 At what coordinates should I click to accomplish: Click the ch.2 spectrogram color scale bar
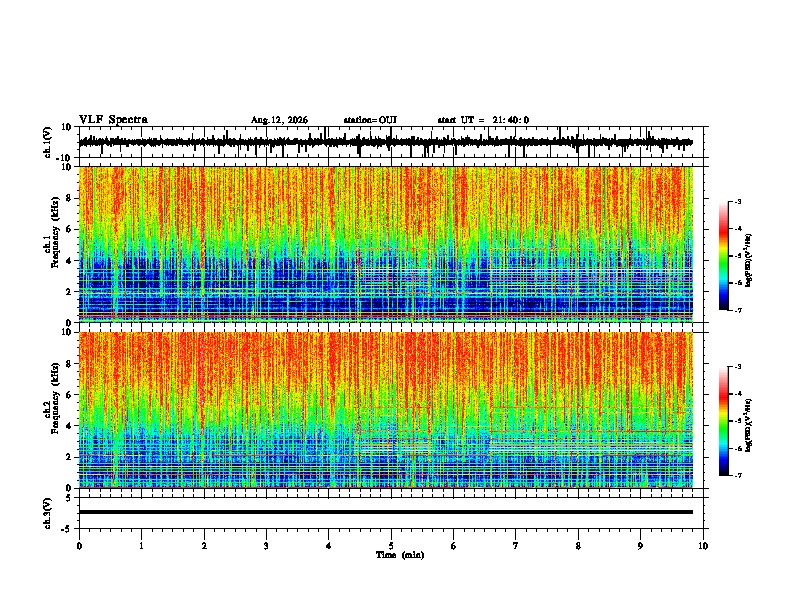pos(723,421)
